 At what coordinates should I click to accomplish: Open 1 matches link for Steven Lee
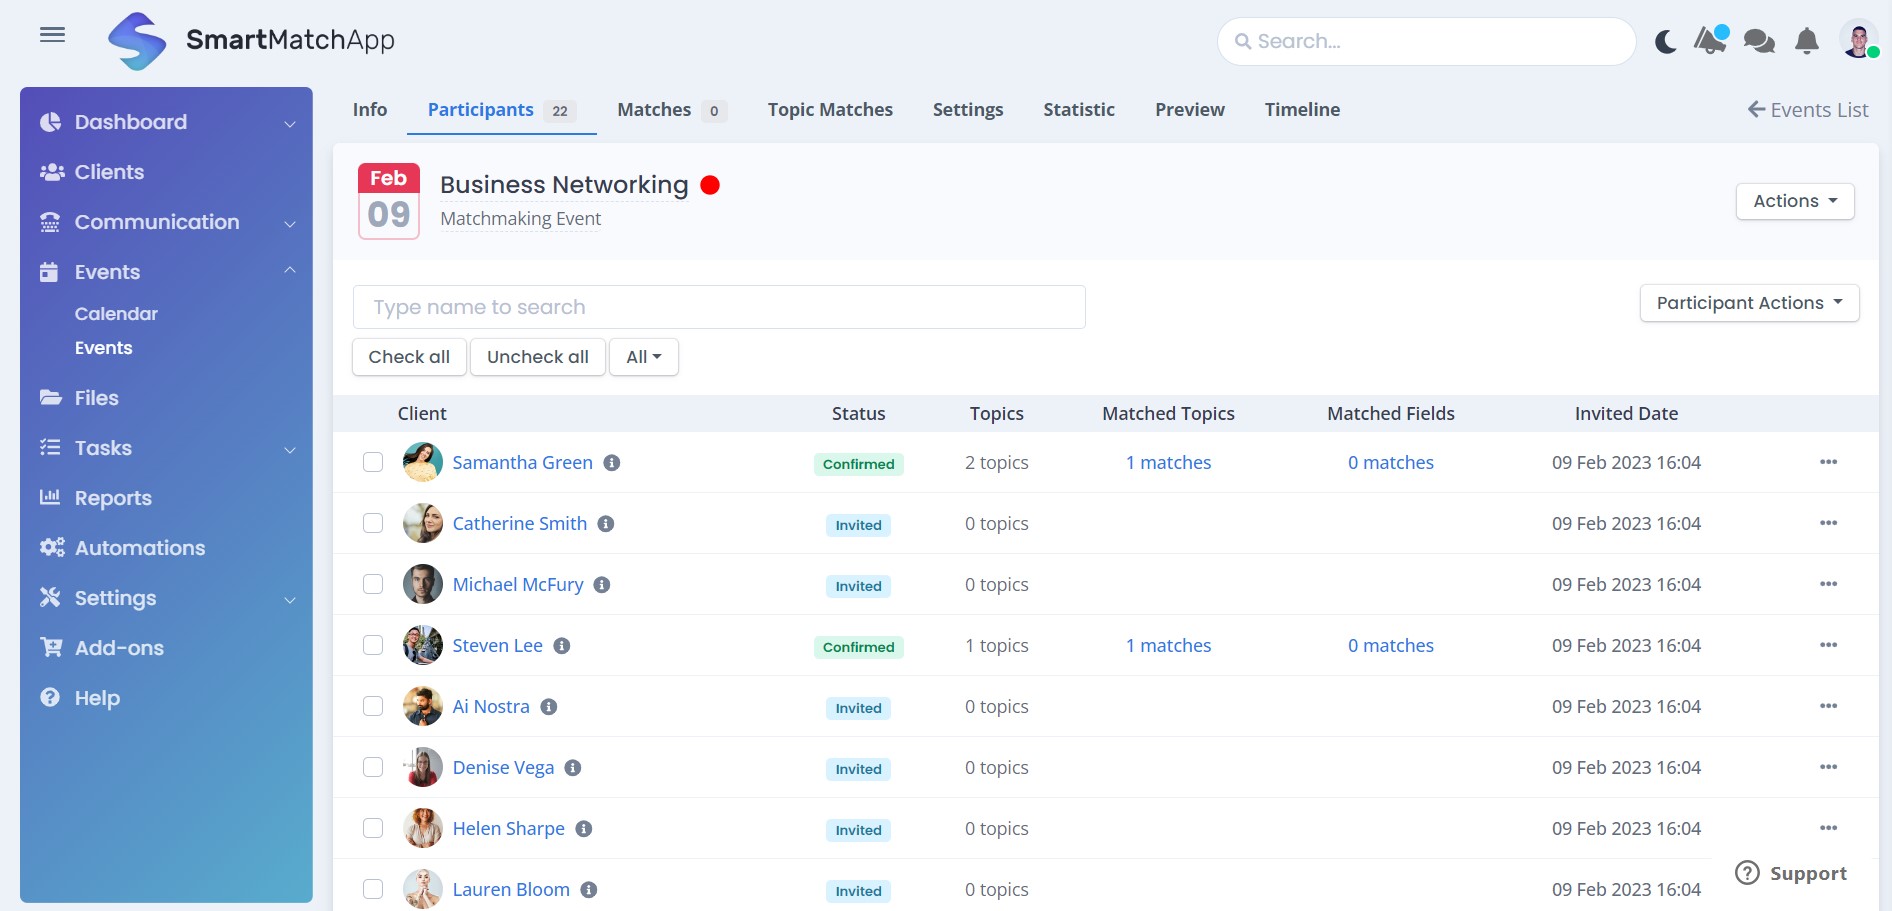[x=1167, y=645]
